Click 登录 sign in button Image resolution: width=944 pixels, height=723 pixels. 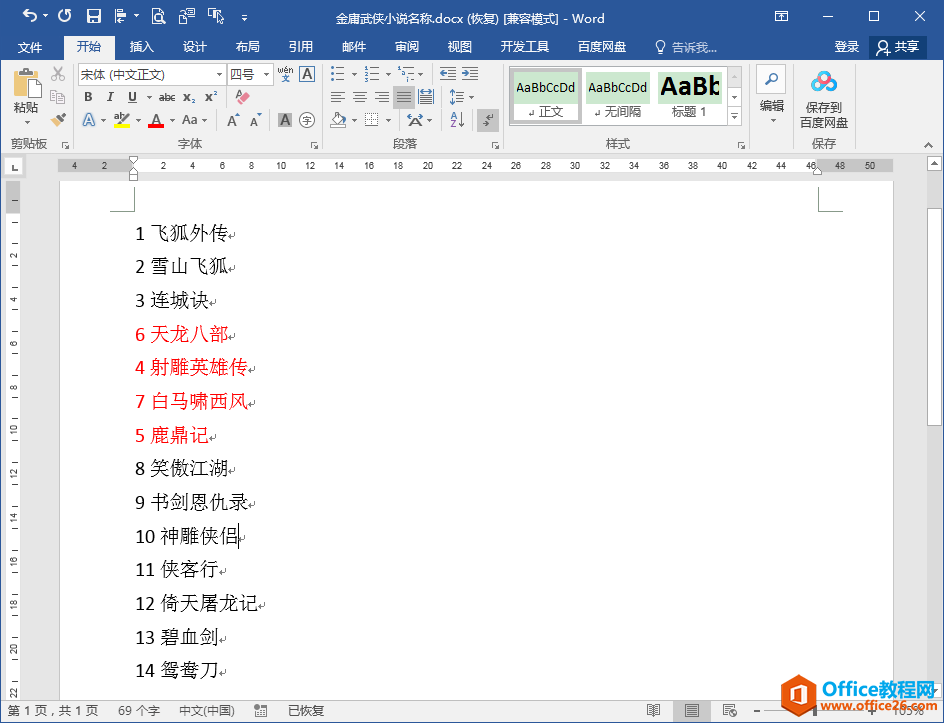click(846, 47)
